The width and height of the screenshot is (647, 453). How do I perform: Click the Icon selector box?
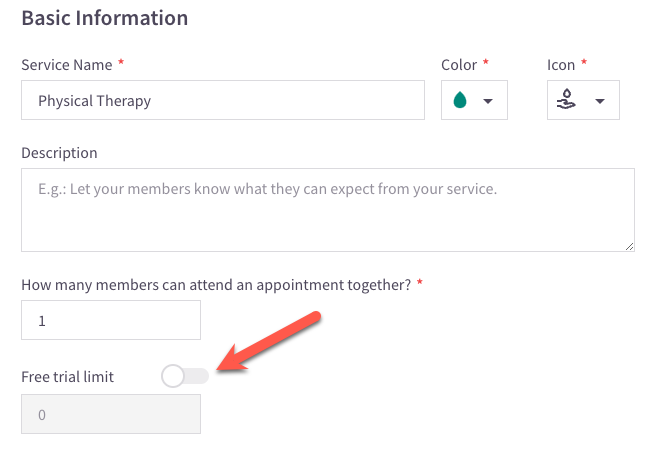click(583, 100)
